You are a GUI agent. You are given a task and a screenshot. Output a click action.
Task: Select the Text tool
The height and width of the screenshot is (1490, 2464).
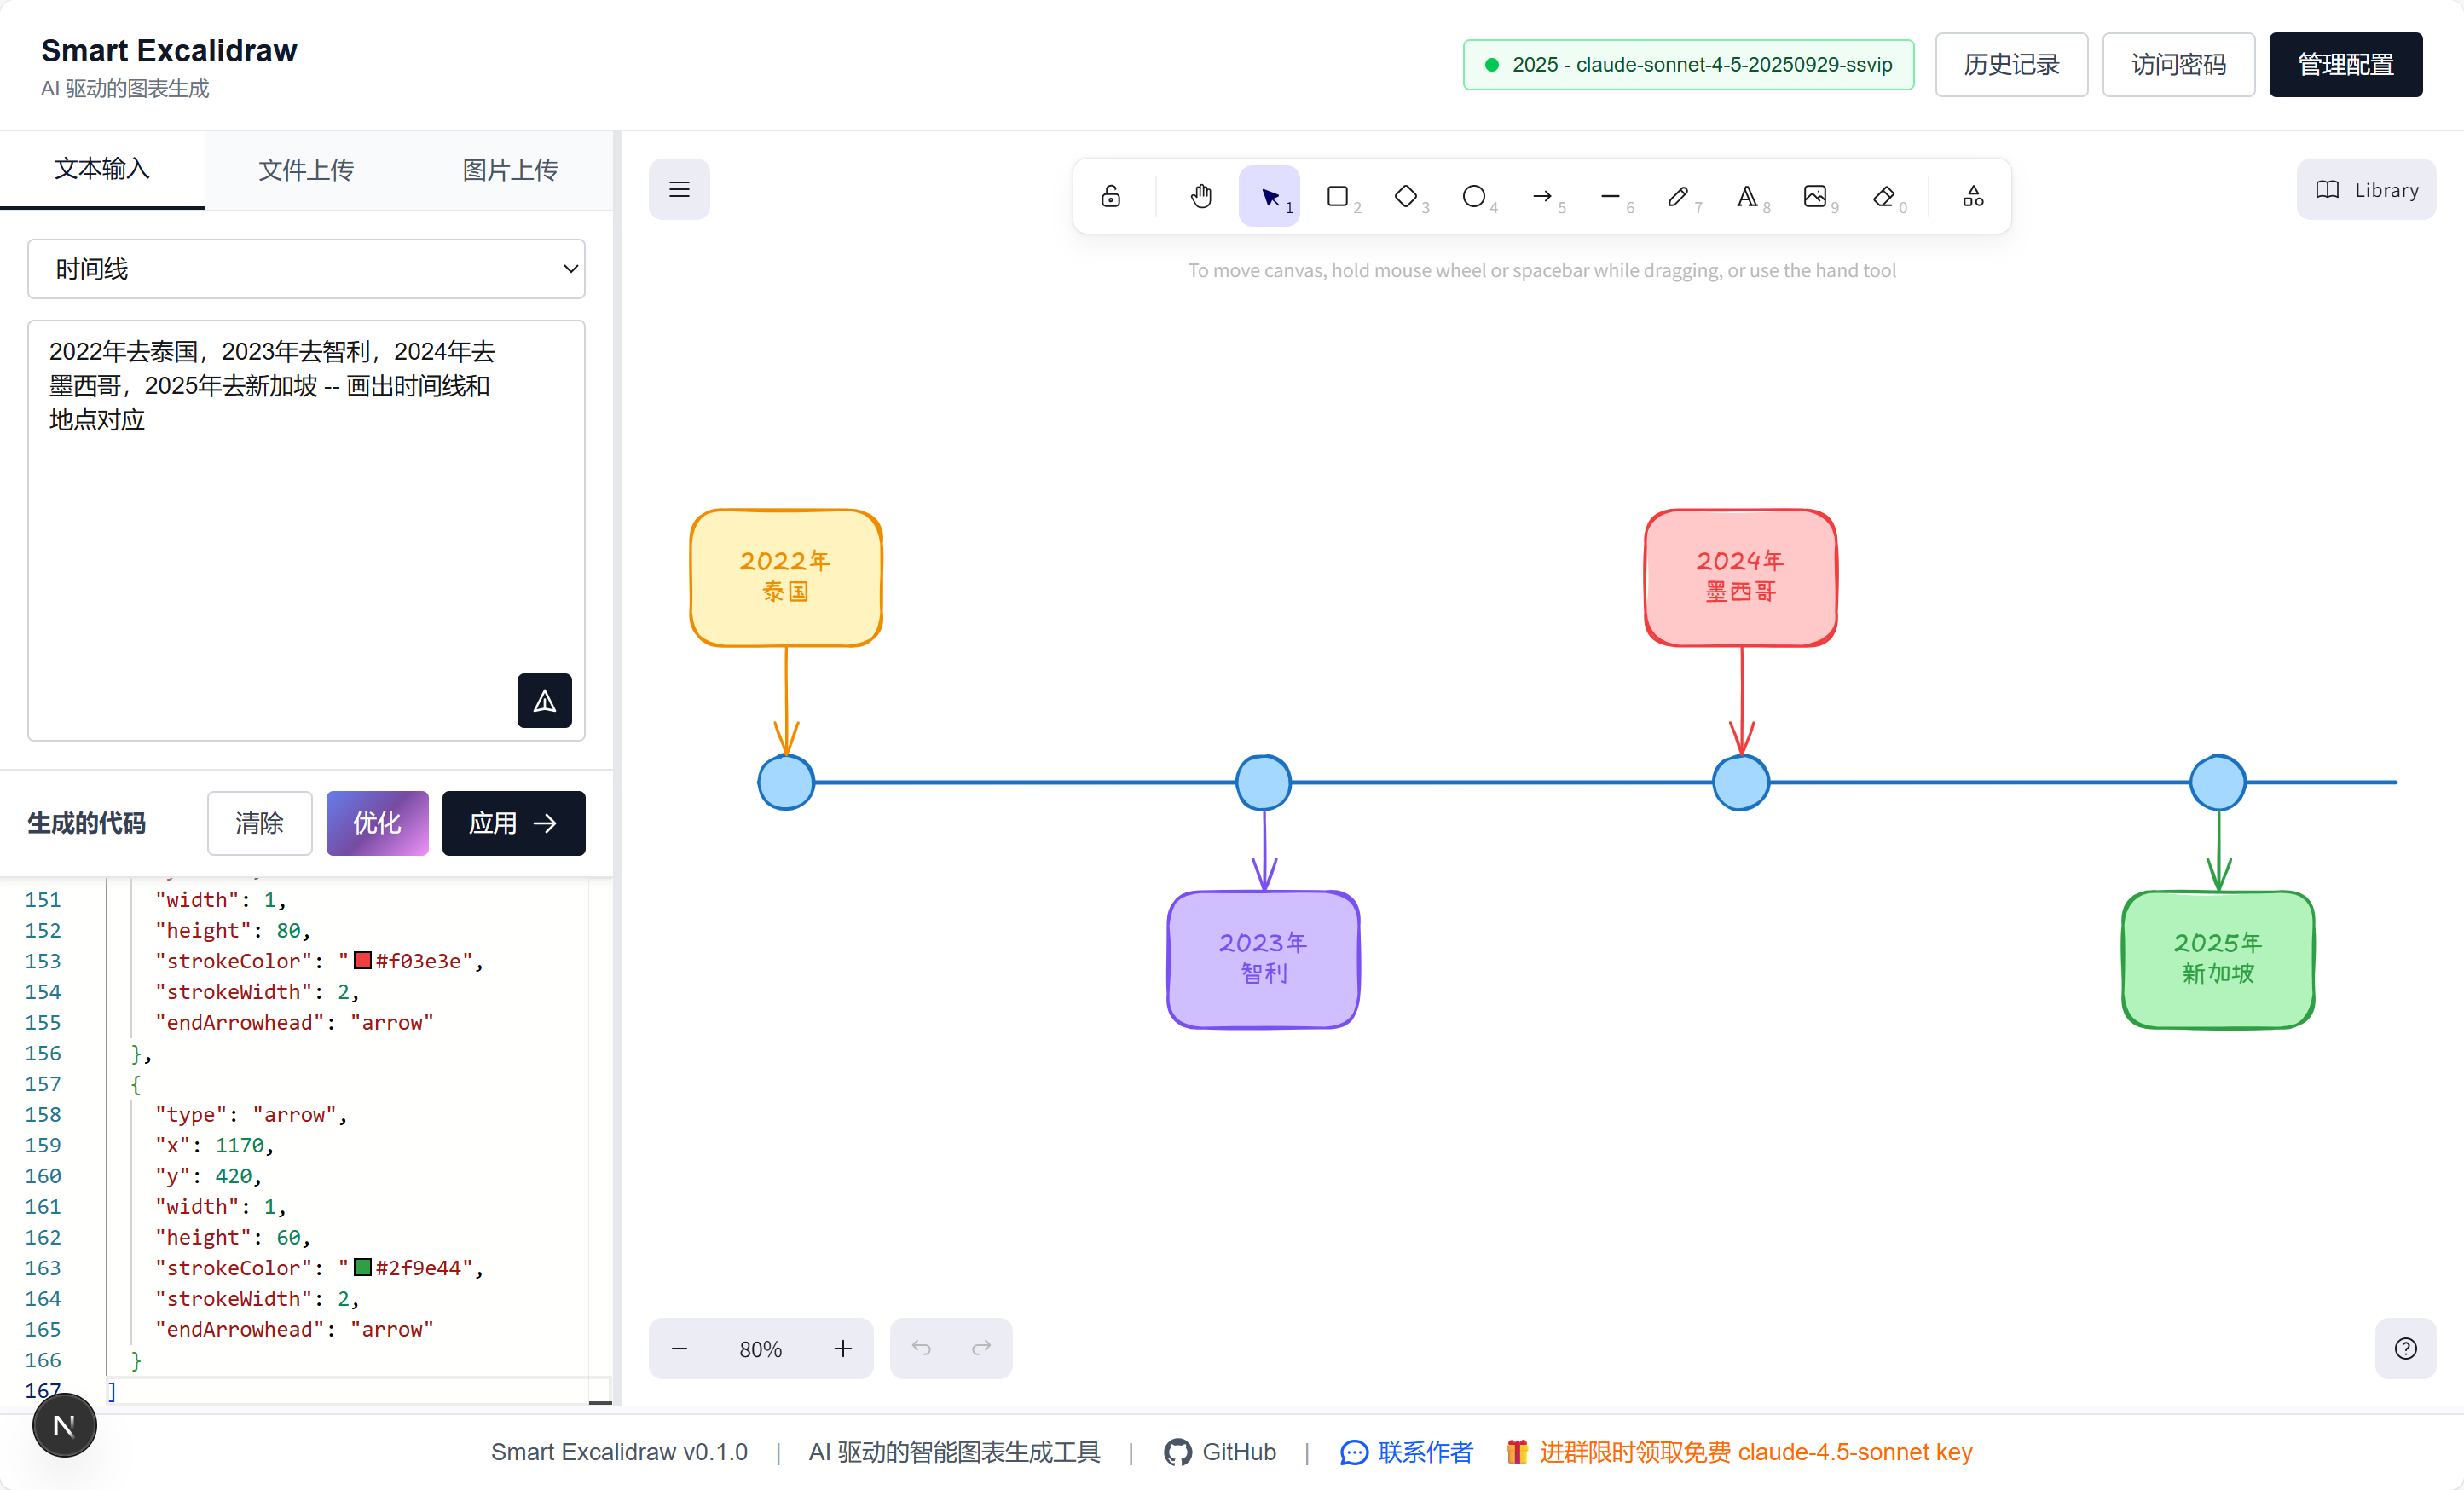(1746, 196)
